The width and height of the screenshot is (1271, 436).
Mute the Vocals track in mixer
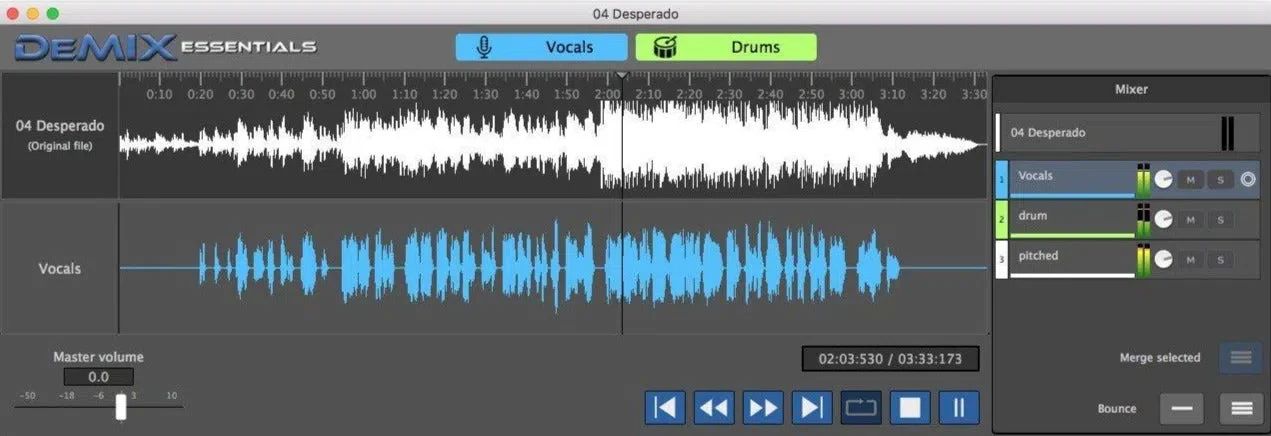pyautogui.click(x=1190, y=180)
